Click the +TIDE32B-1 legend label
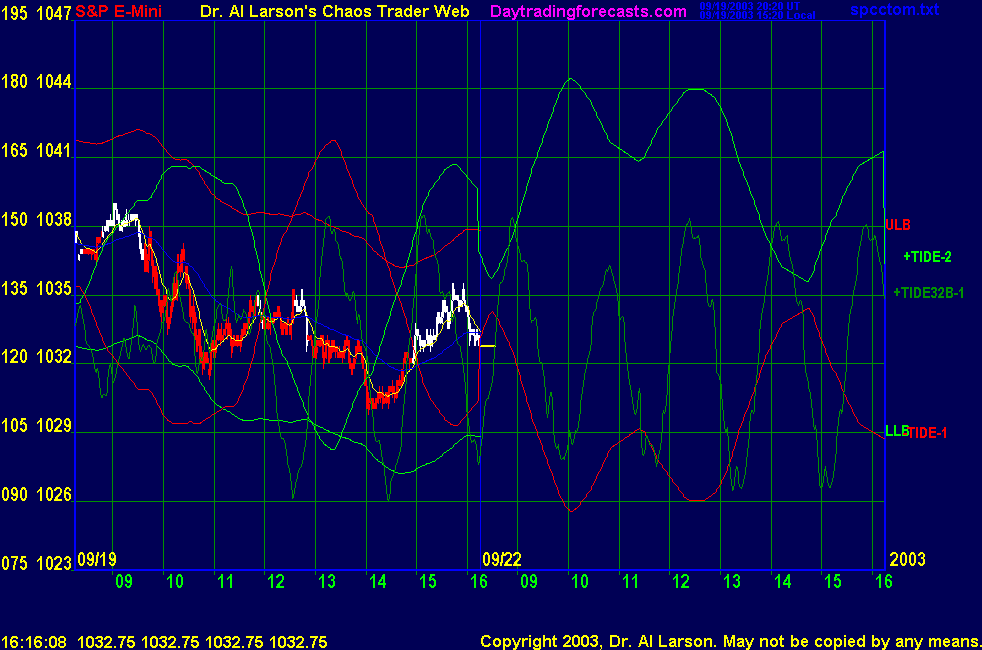The width and height of the screenshot is (982, 650). tap(928, 292)
